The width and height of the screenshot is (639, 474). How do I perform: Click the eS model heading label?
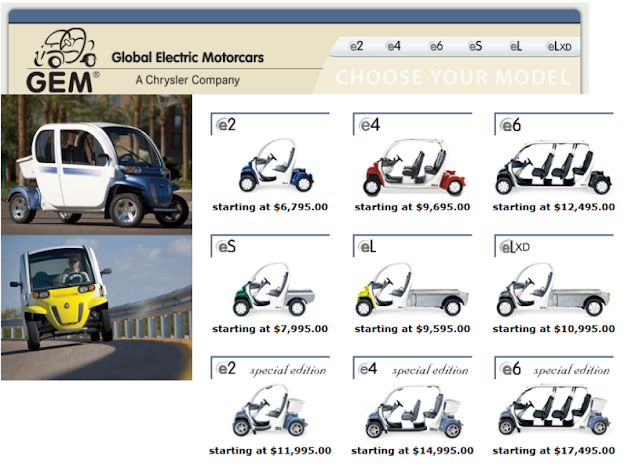[226, 247]
